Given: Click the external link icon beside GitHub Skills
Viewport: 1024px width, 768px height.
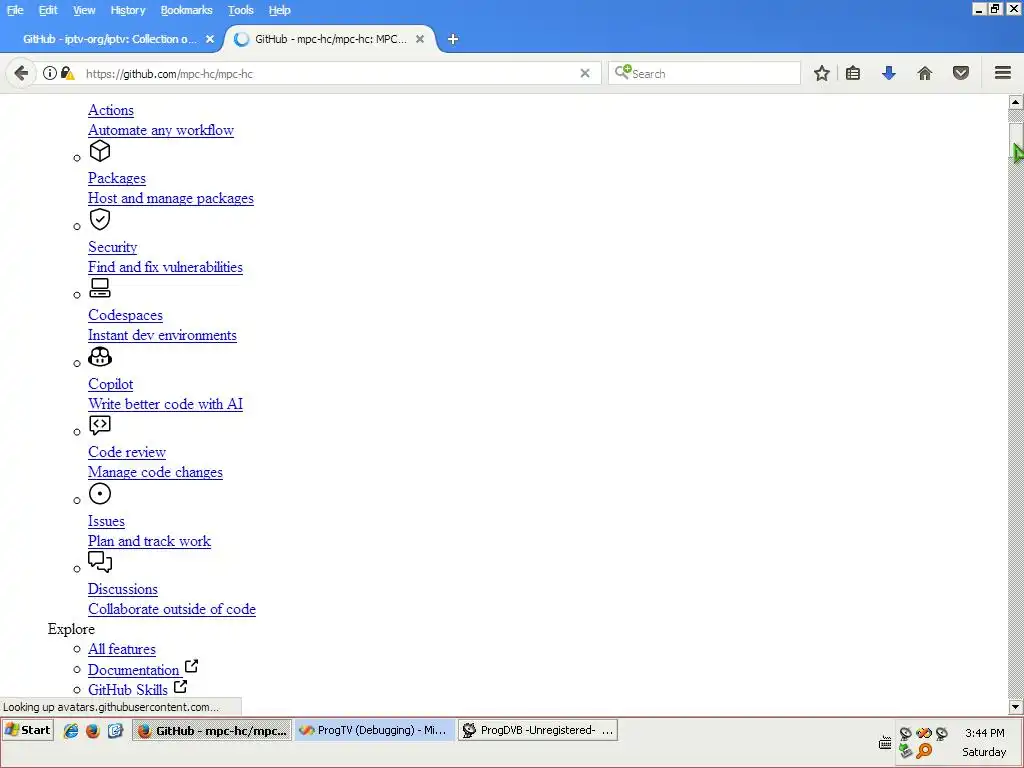Looking at the screenshot, I should tap(180, 686).
